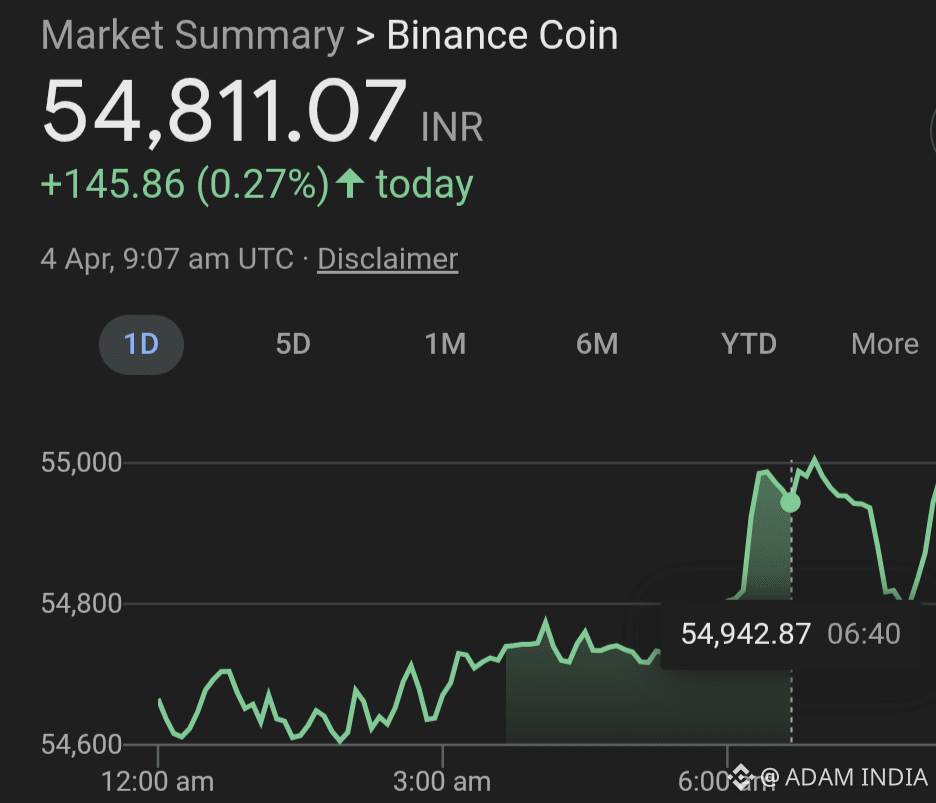Image resolution: width=936 pixels, height=803 pixels.
Task: Select the 1D time range tab
Action: click(141, 344)
